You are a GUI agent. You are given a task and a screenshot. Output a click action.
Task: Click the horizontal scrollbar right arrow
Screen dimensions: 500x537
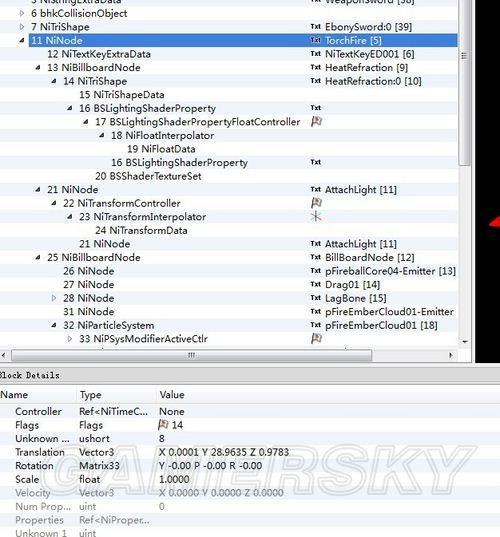(x=451, y=355)
